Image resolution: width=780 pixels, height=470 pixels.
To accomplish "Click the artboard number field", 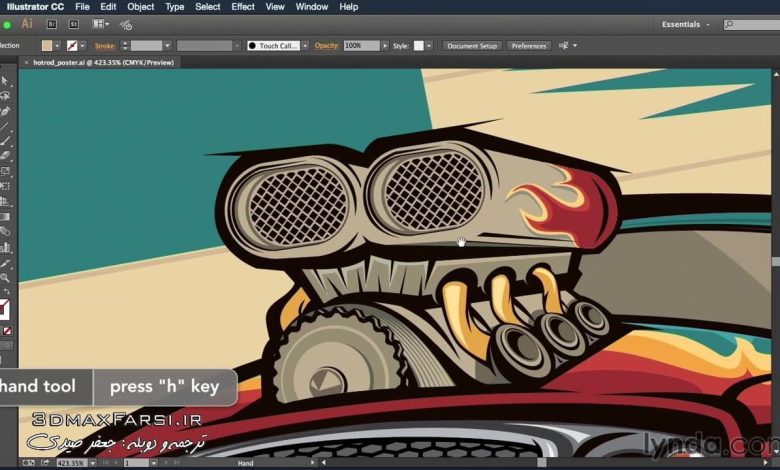I will tap(136, 463).
